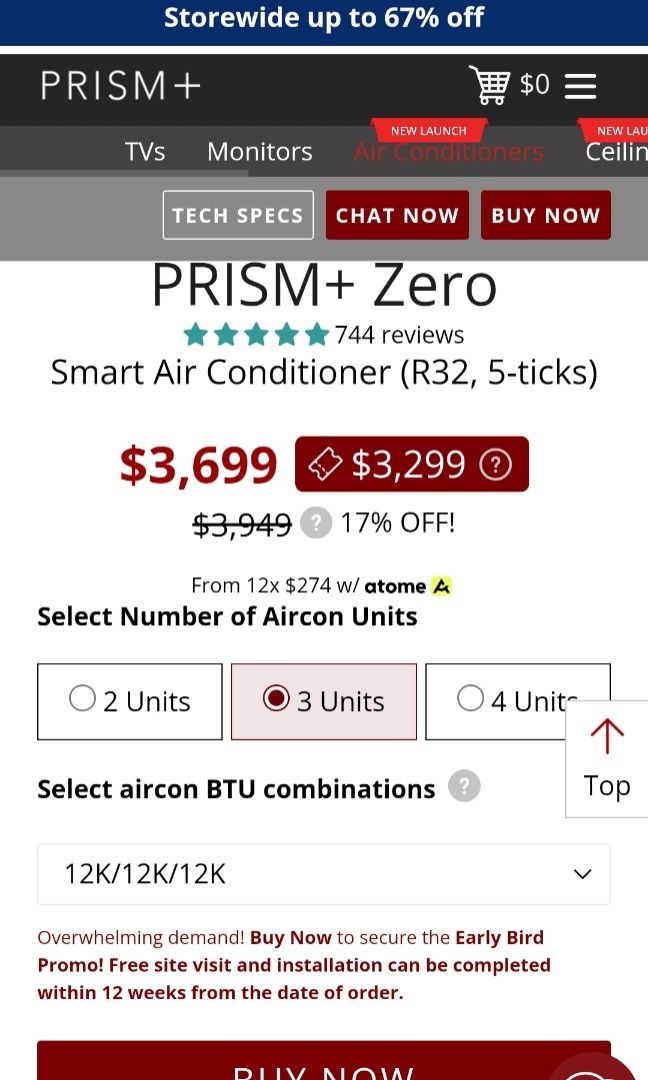This screenshot has height=1080, width=648.
Task: Open the coupon price info tooltip
Action: (498, 464)
